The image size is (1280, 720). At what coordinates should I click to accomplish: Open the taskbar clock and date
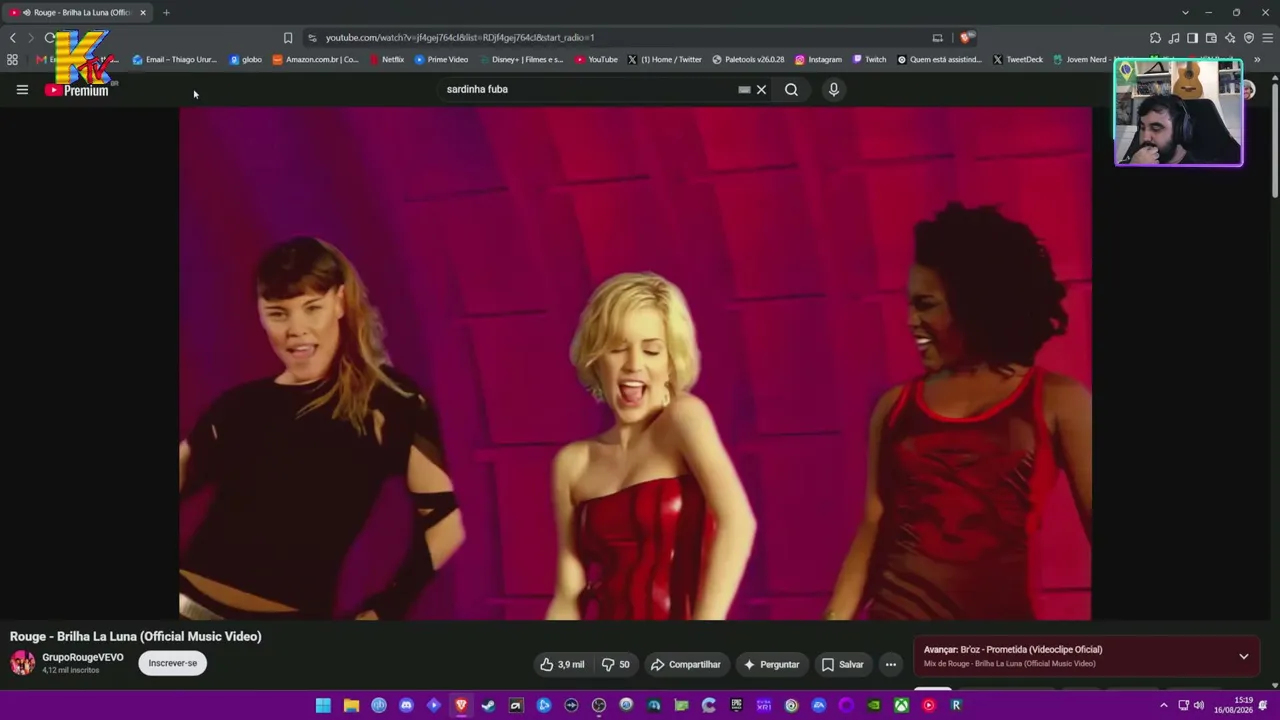[1233, 706]
